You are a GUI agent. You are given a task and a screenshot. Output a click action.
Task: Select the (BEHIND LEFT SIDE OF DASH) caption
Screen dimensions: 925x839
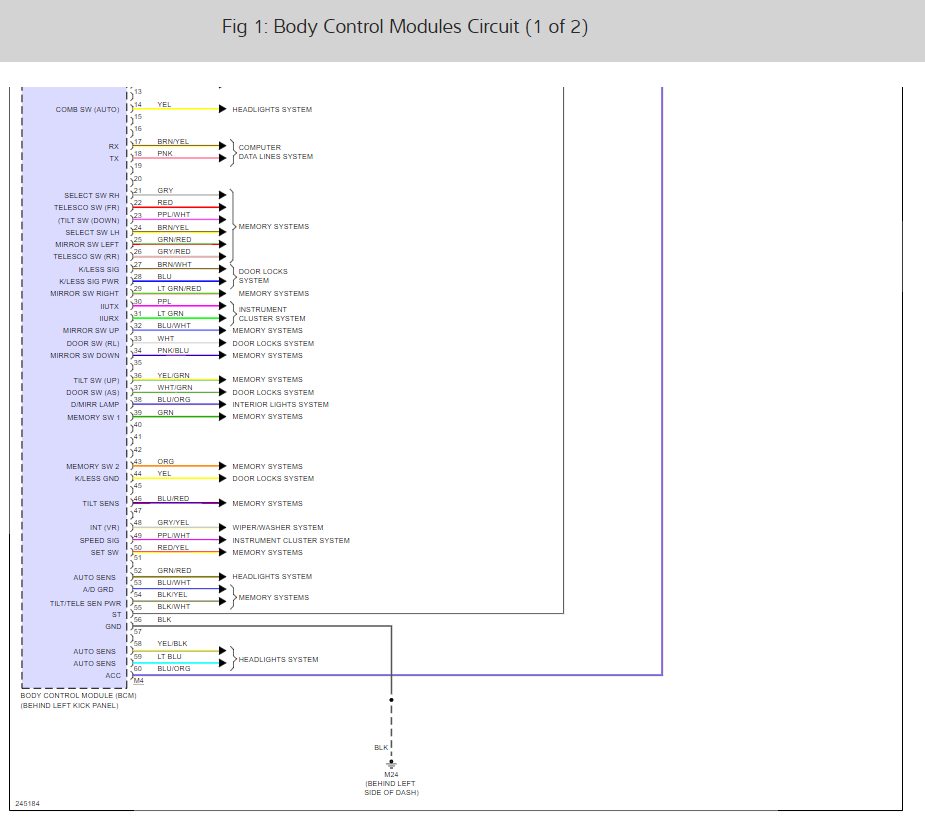tap(391, 788)
